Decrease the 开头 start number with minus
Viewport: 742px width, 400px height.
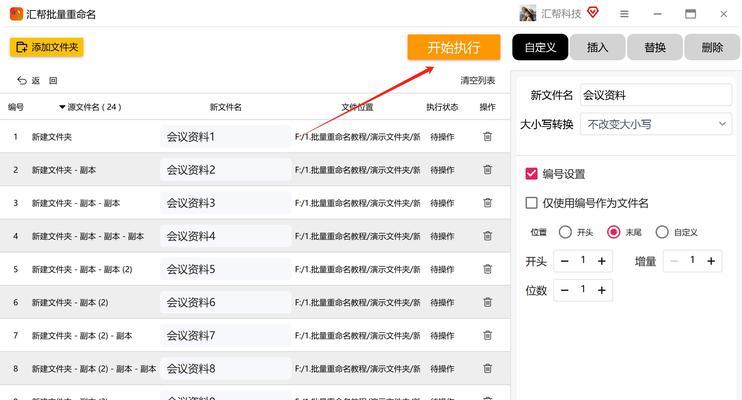(565, 261)
